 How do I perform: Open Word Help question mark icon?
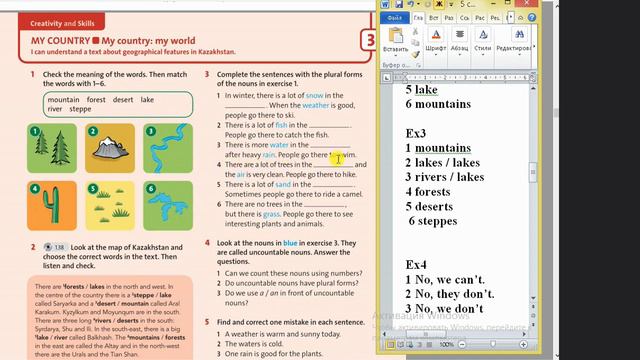[531, 18]
